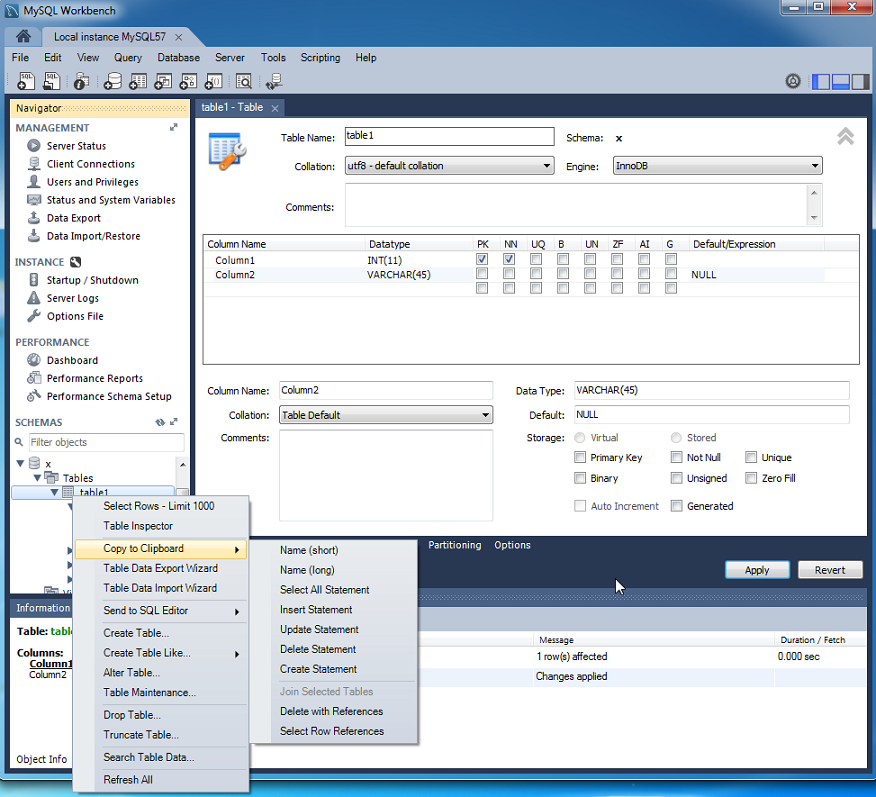Open the Performance Dashboard
The image size is (876, 797).
72,360
